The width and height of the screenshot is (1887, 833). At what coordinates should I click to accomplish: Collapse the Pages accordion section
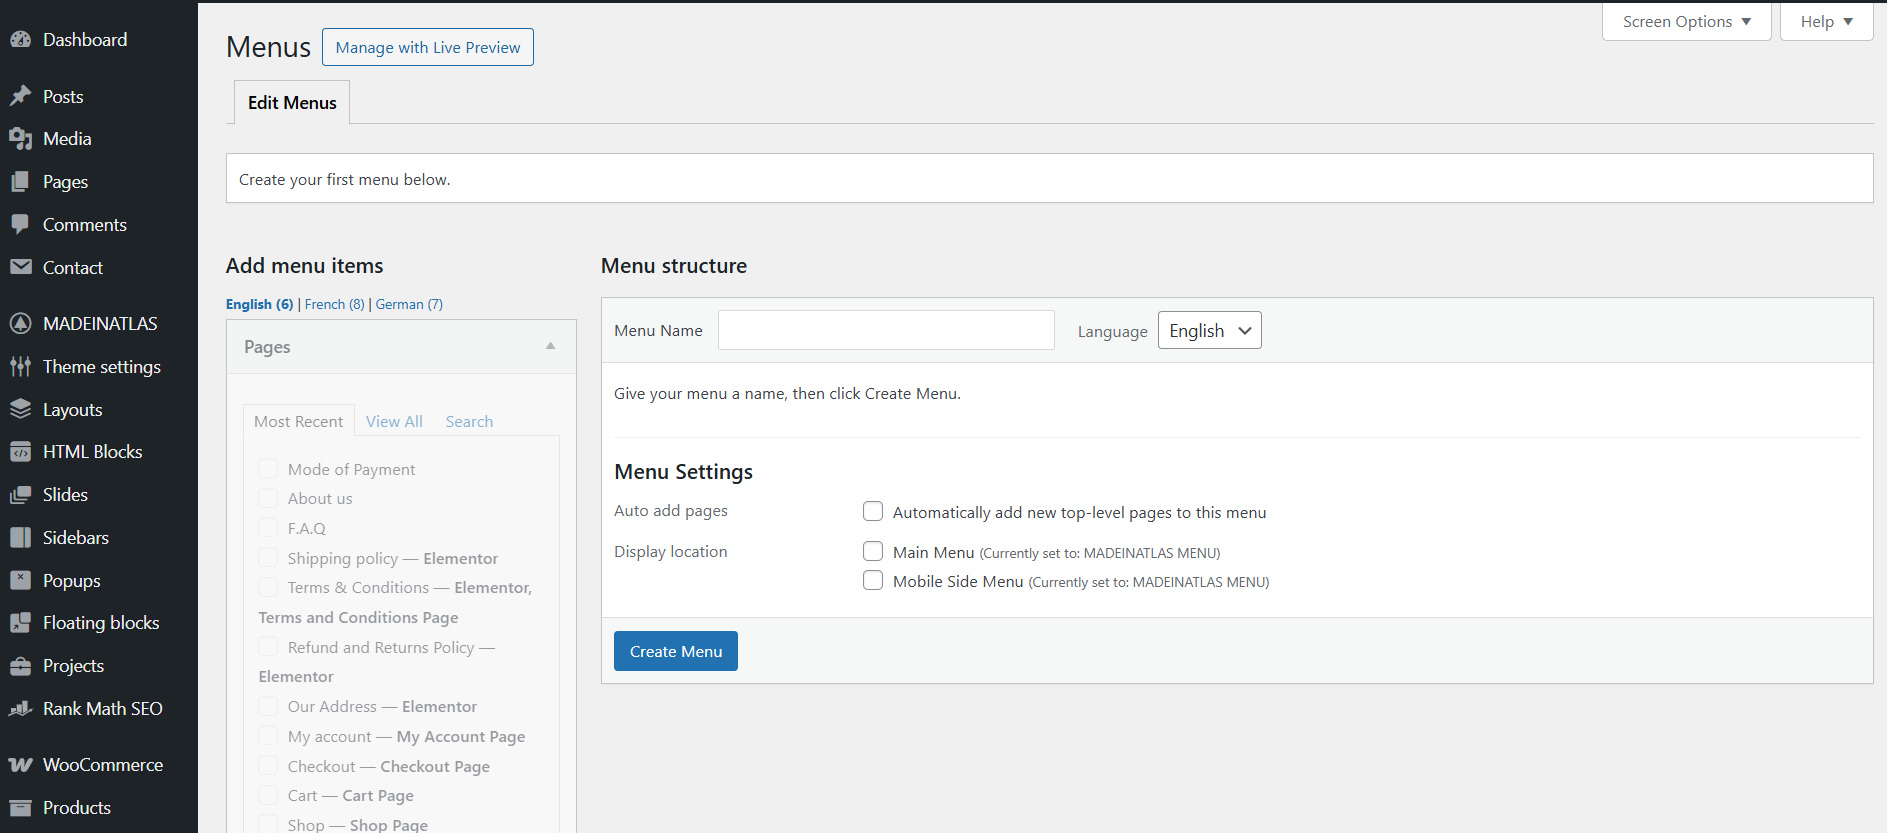(x=550, y=346)
